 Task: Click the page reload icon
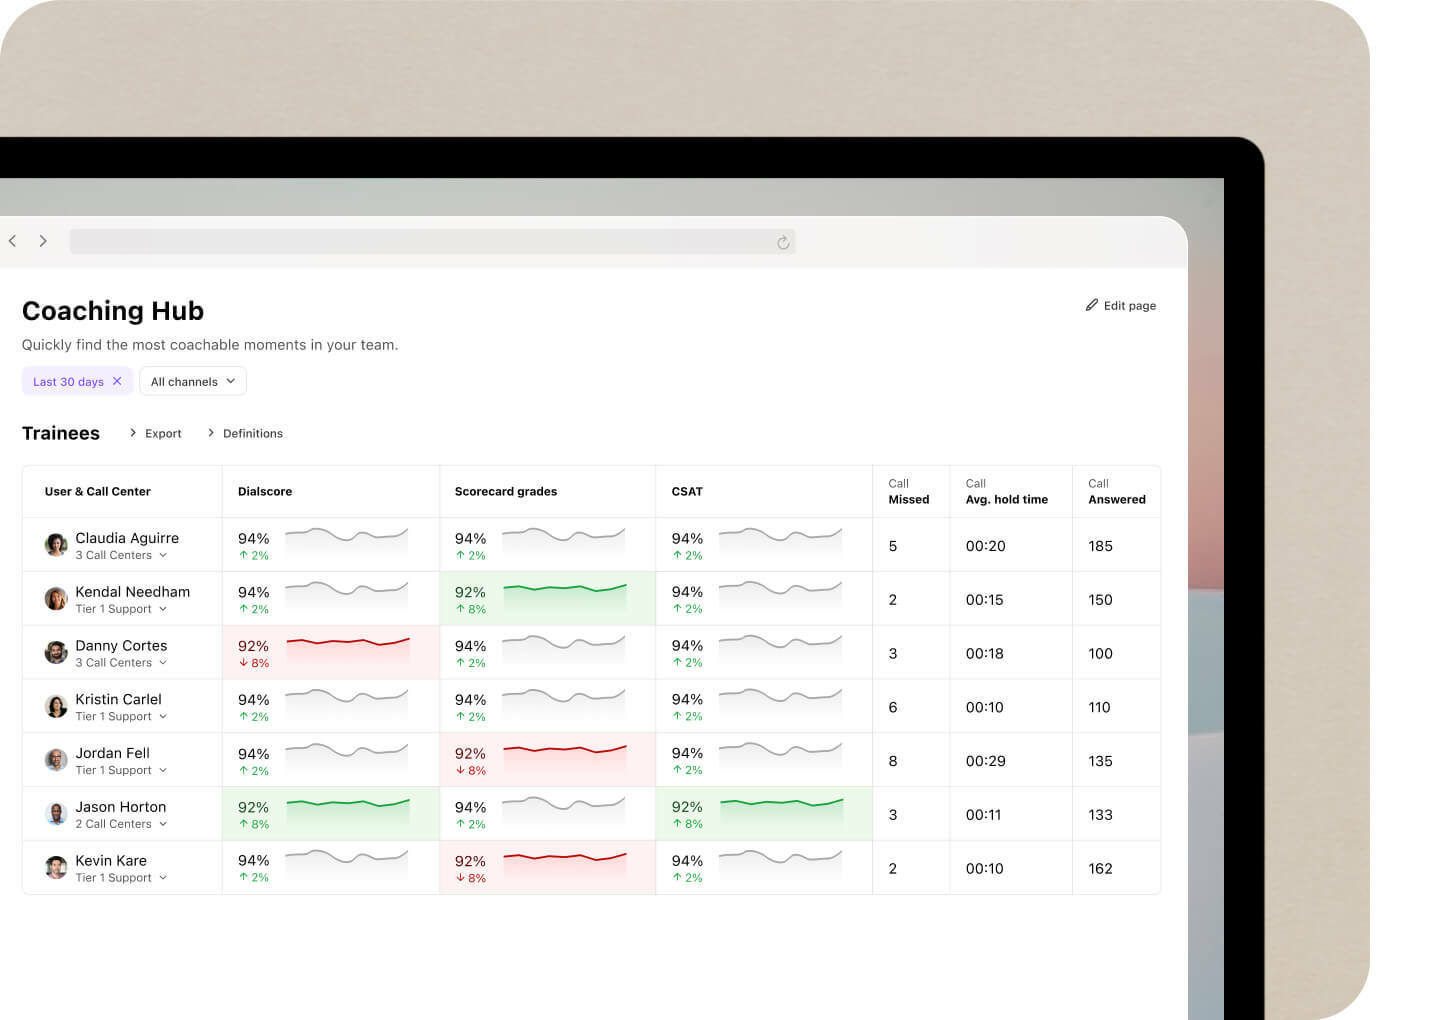tap(783, 242)
